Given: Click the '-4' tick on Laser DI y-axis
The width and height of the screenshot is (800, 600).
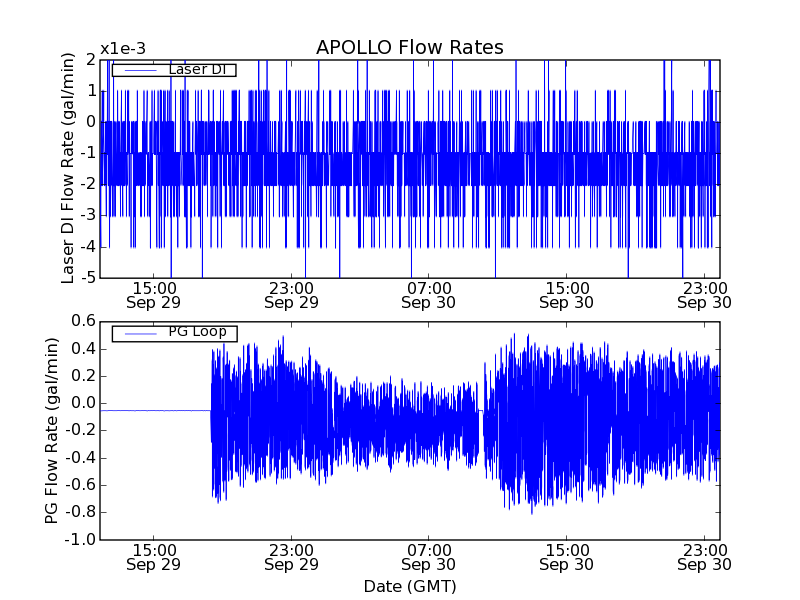Looking at the screenshot, I should (x=88, y=247).
